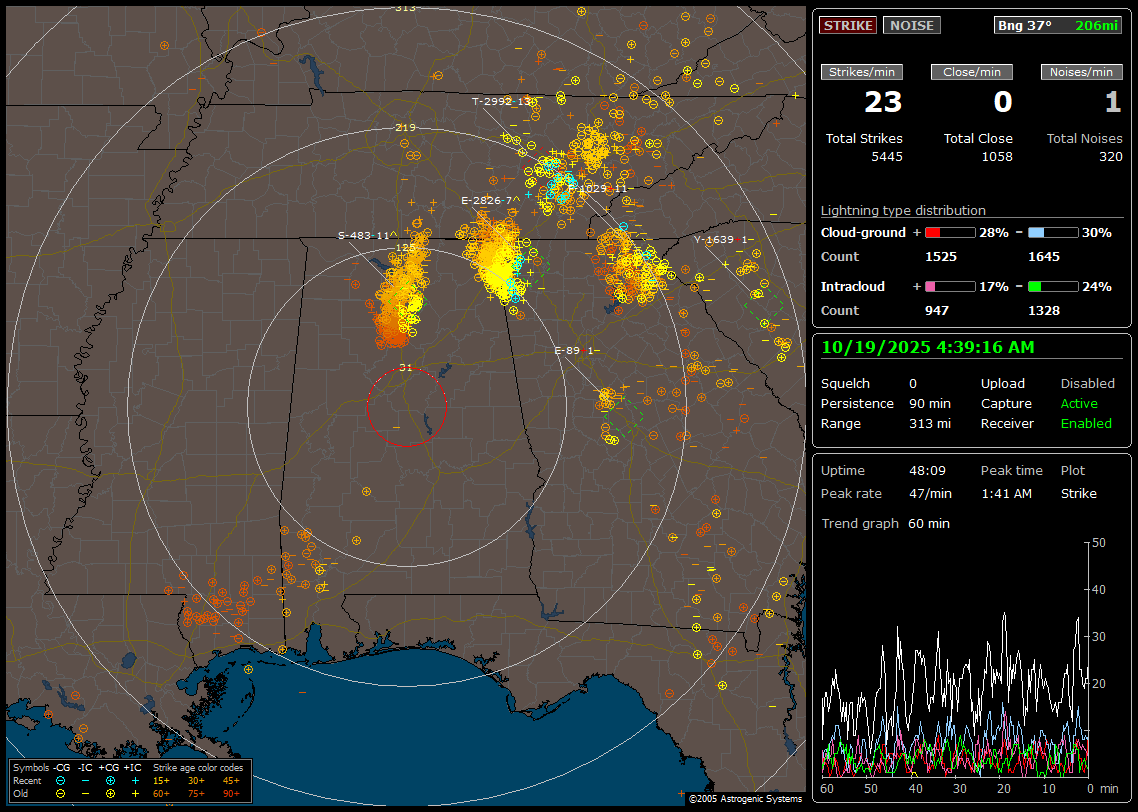Click storm cell label E-2826-7
This screenshot has height=812, width=1138.
(x=487, y=201)
